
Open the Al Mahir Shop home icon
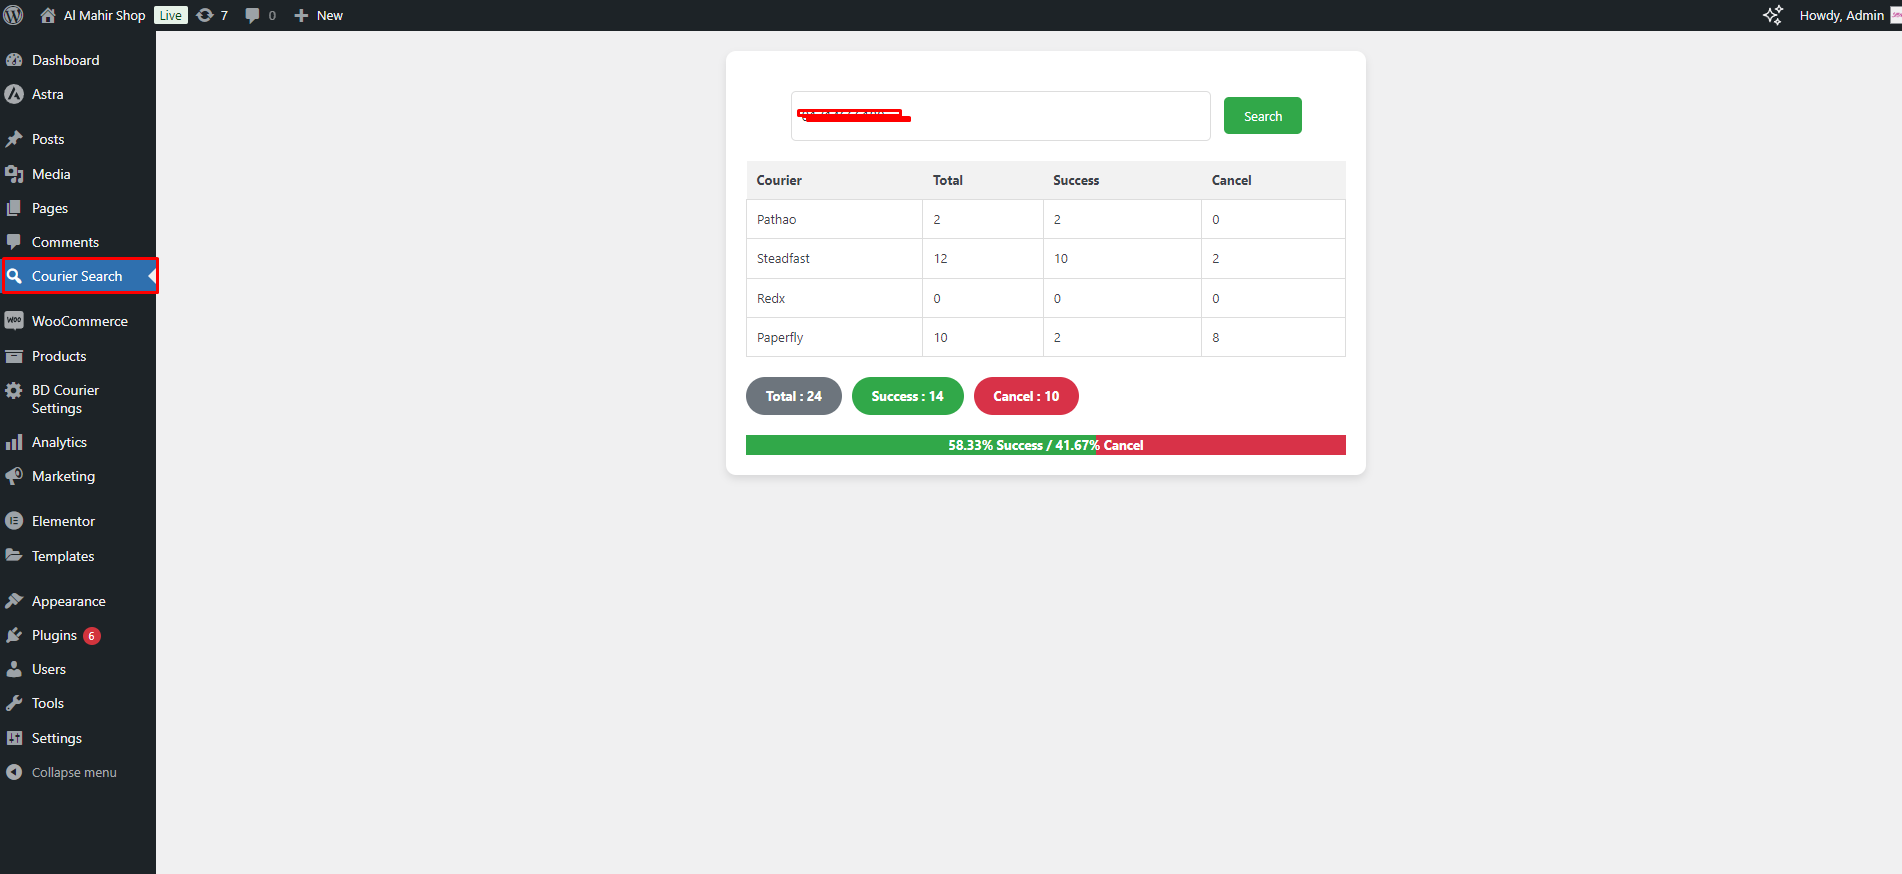48,15
